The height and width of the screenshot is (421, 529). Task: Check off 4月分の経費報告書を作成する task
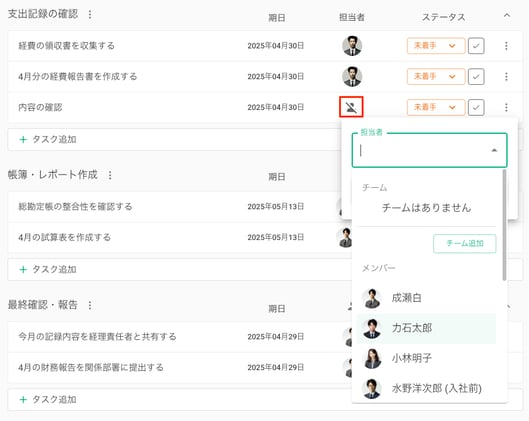coord(476,77)
